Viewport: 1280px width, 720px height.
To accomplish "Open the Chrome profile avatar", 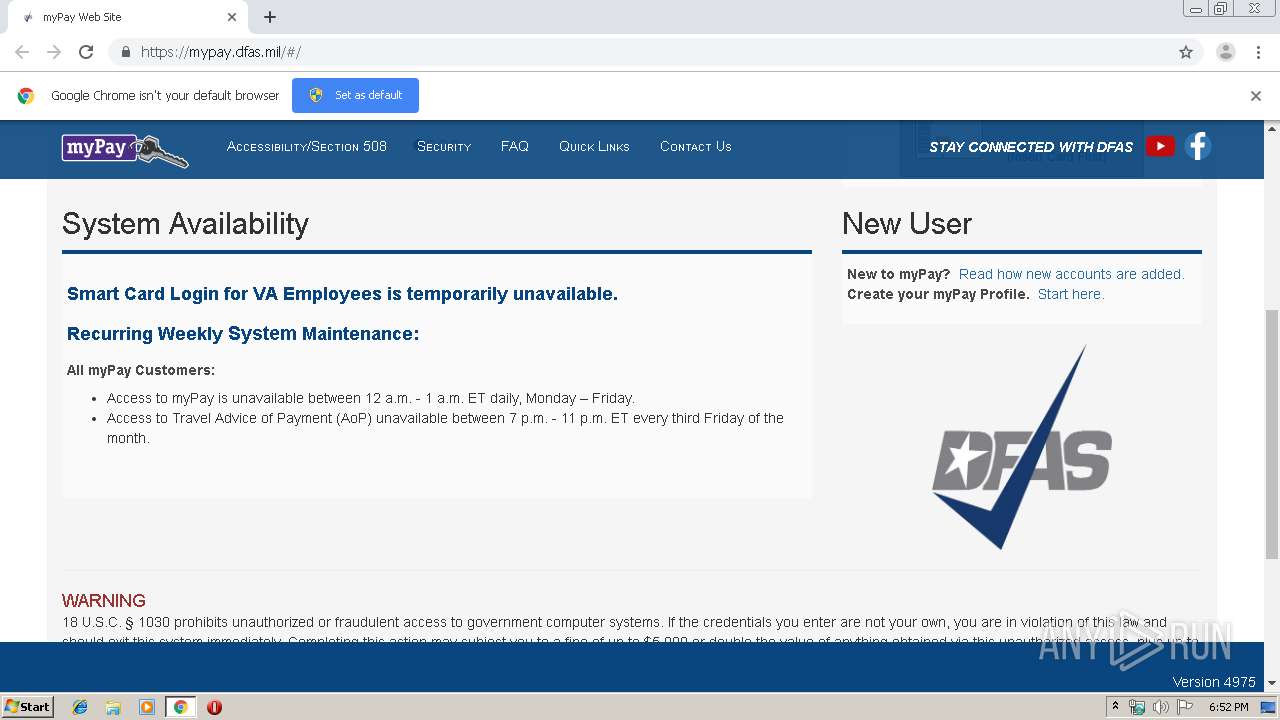I will click(x=1226, y=52).
